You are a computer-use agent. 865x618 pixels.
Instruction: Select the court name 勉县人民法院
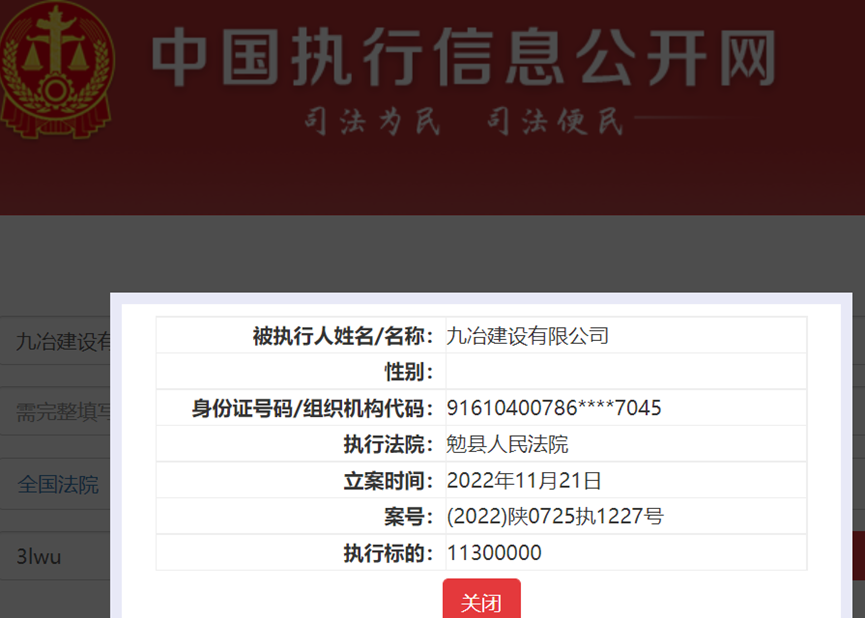coord(507,444)
